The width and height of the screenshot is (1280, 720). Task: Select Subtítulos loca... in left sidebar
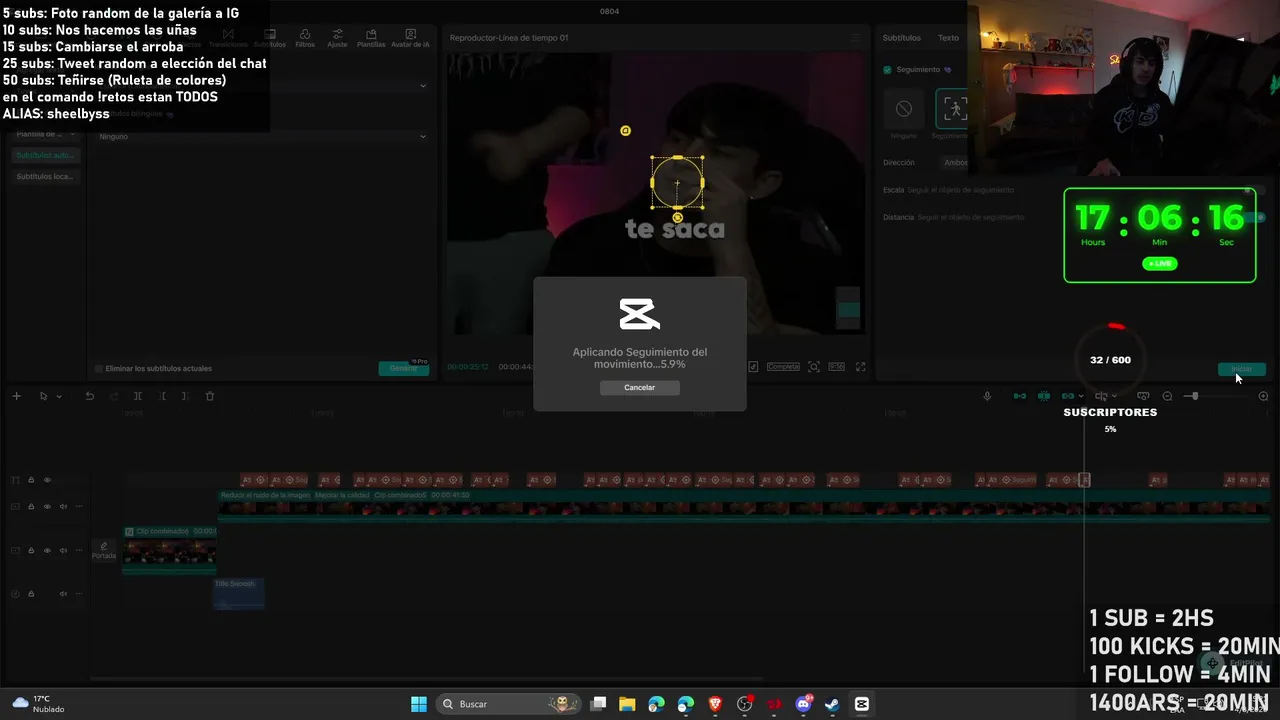[44, 176]
